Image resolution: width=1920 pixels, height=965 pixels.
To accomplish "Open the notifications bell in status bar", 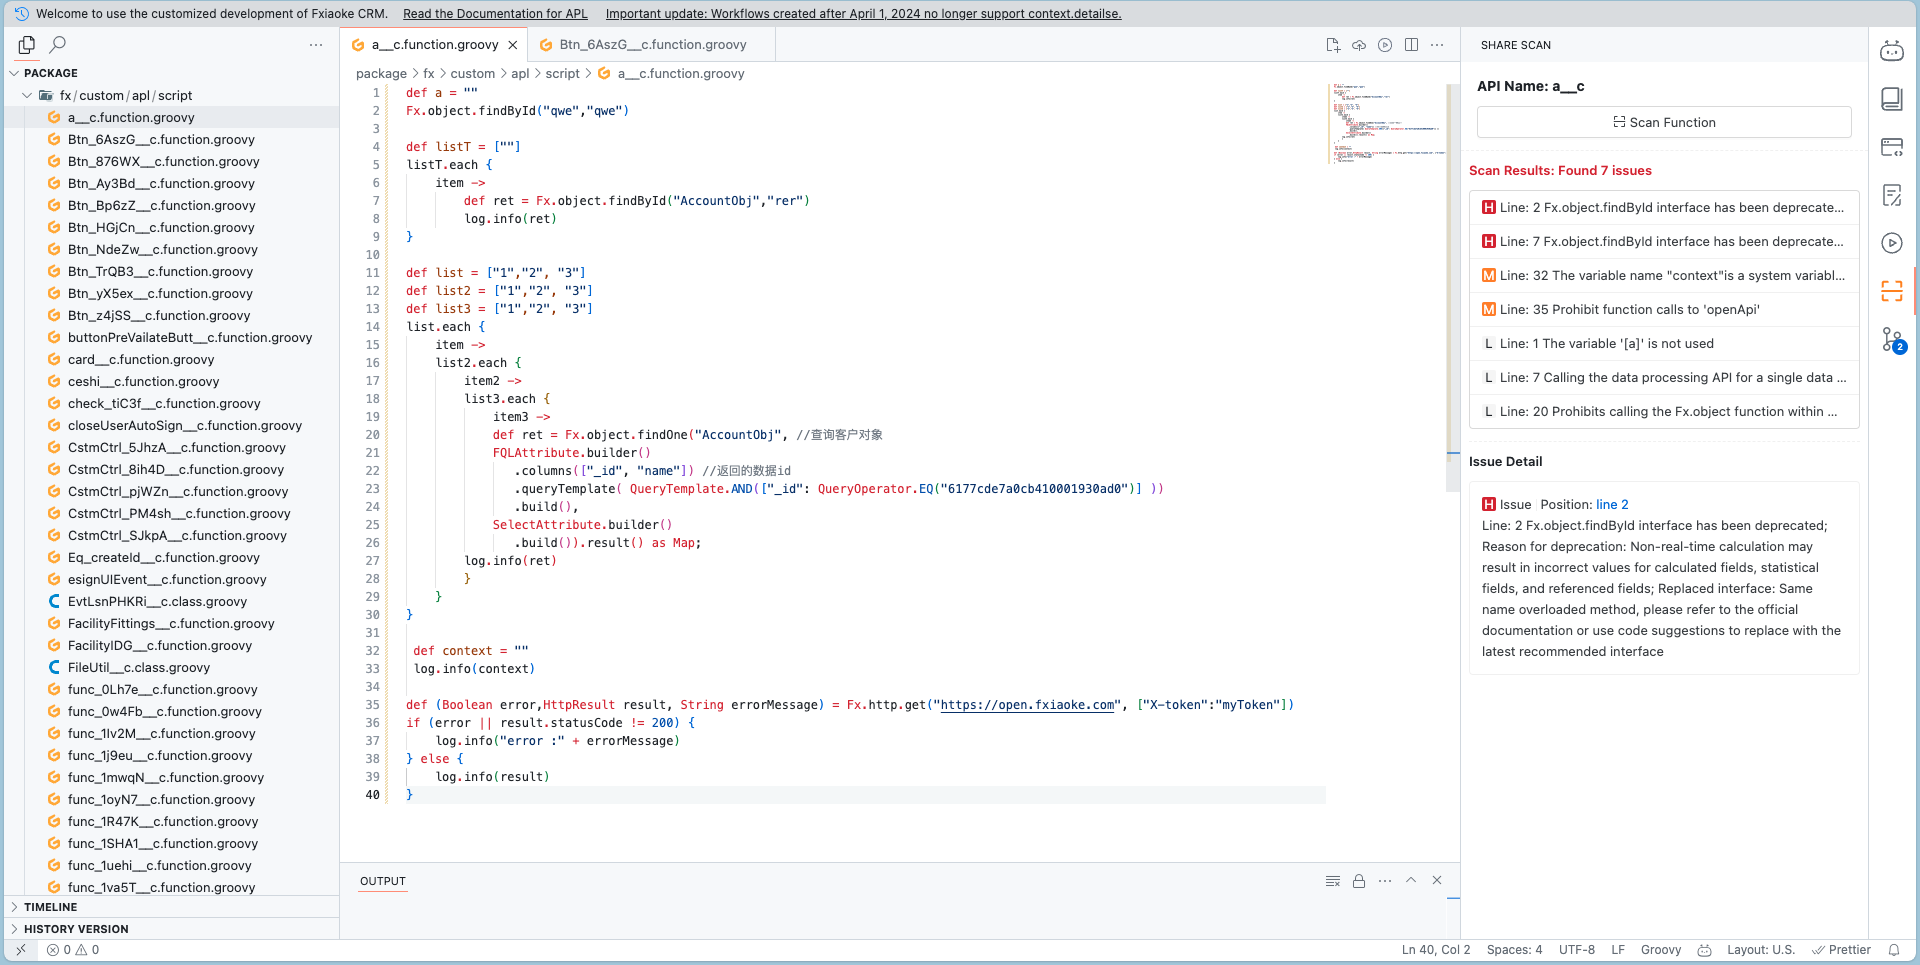I will 1894,950.
